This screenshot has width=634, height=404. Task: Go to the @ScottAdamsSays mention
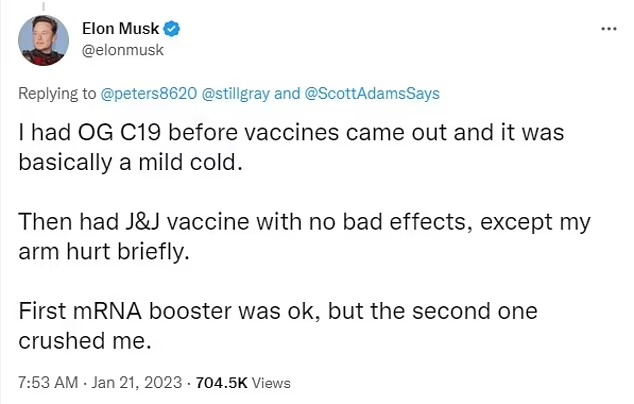click(x=372, y=94)
